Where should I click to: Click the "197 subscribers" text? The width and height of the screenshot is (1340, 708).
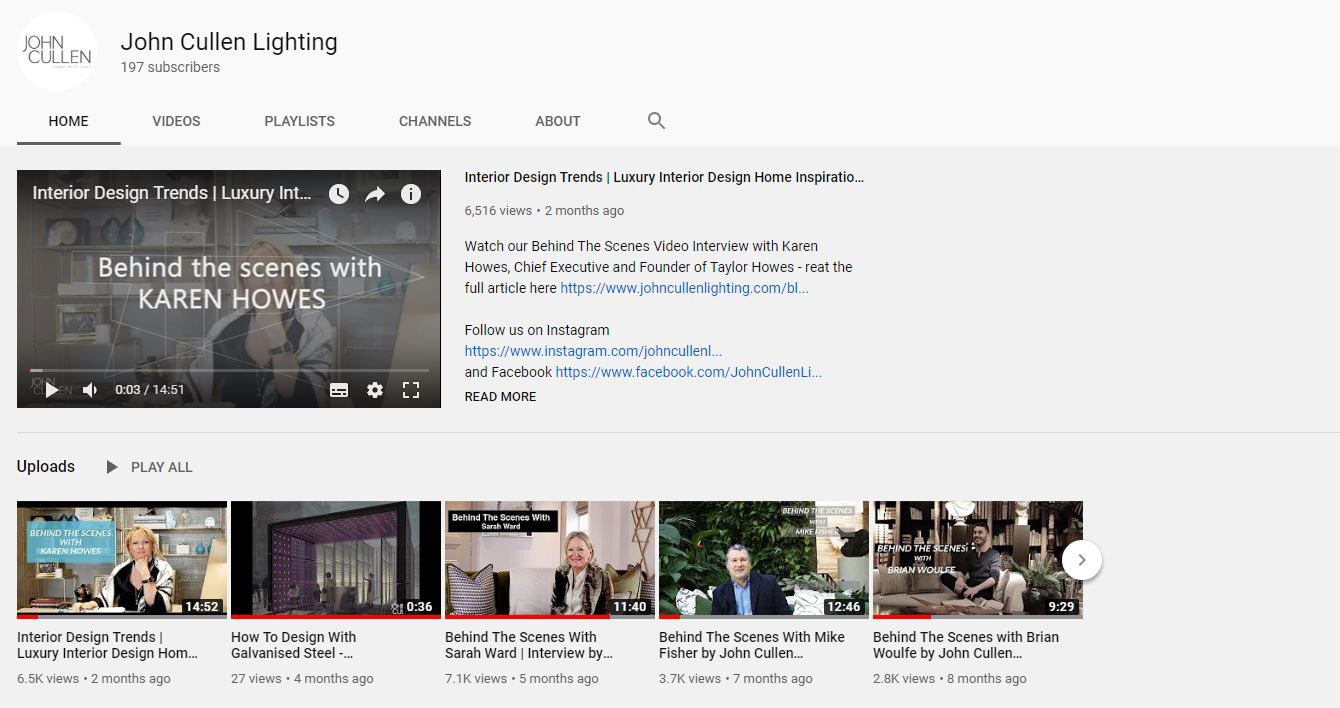tap(170, 67)
